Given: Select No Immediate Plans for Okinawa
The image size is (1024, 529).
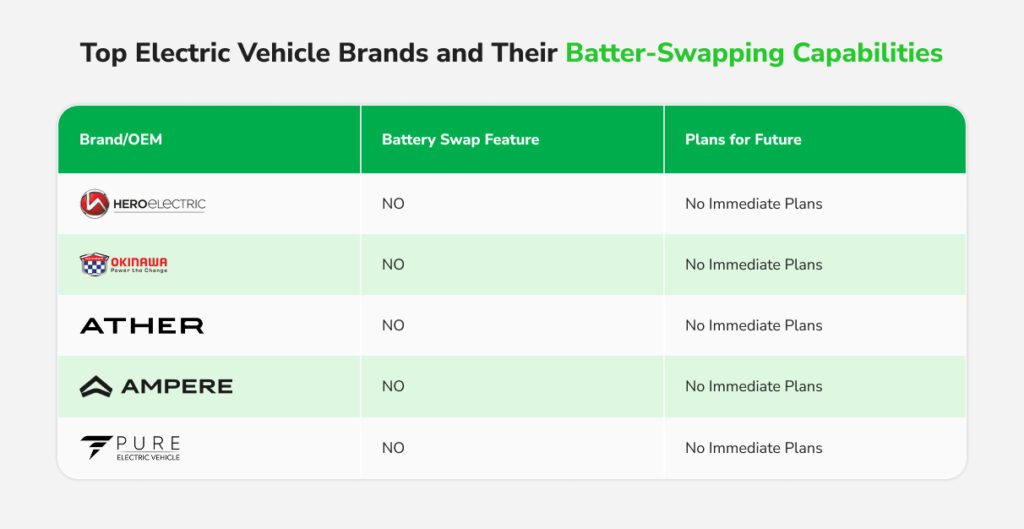Looking at the screenshot, I should pos(753,265).
